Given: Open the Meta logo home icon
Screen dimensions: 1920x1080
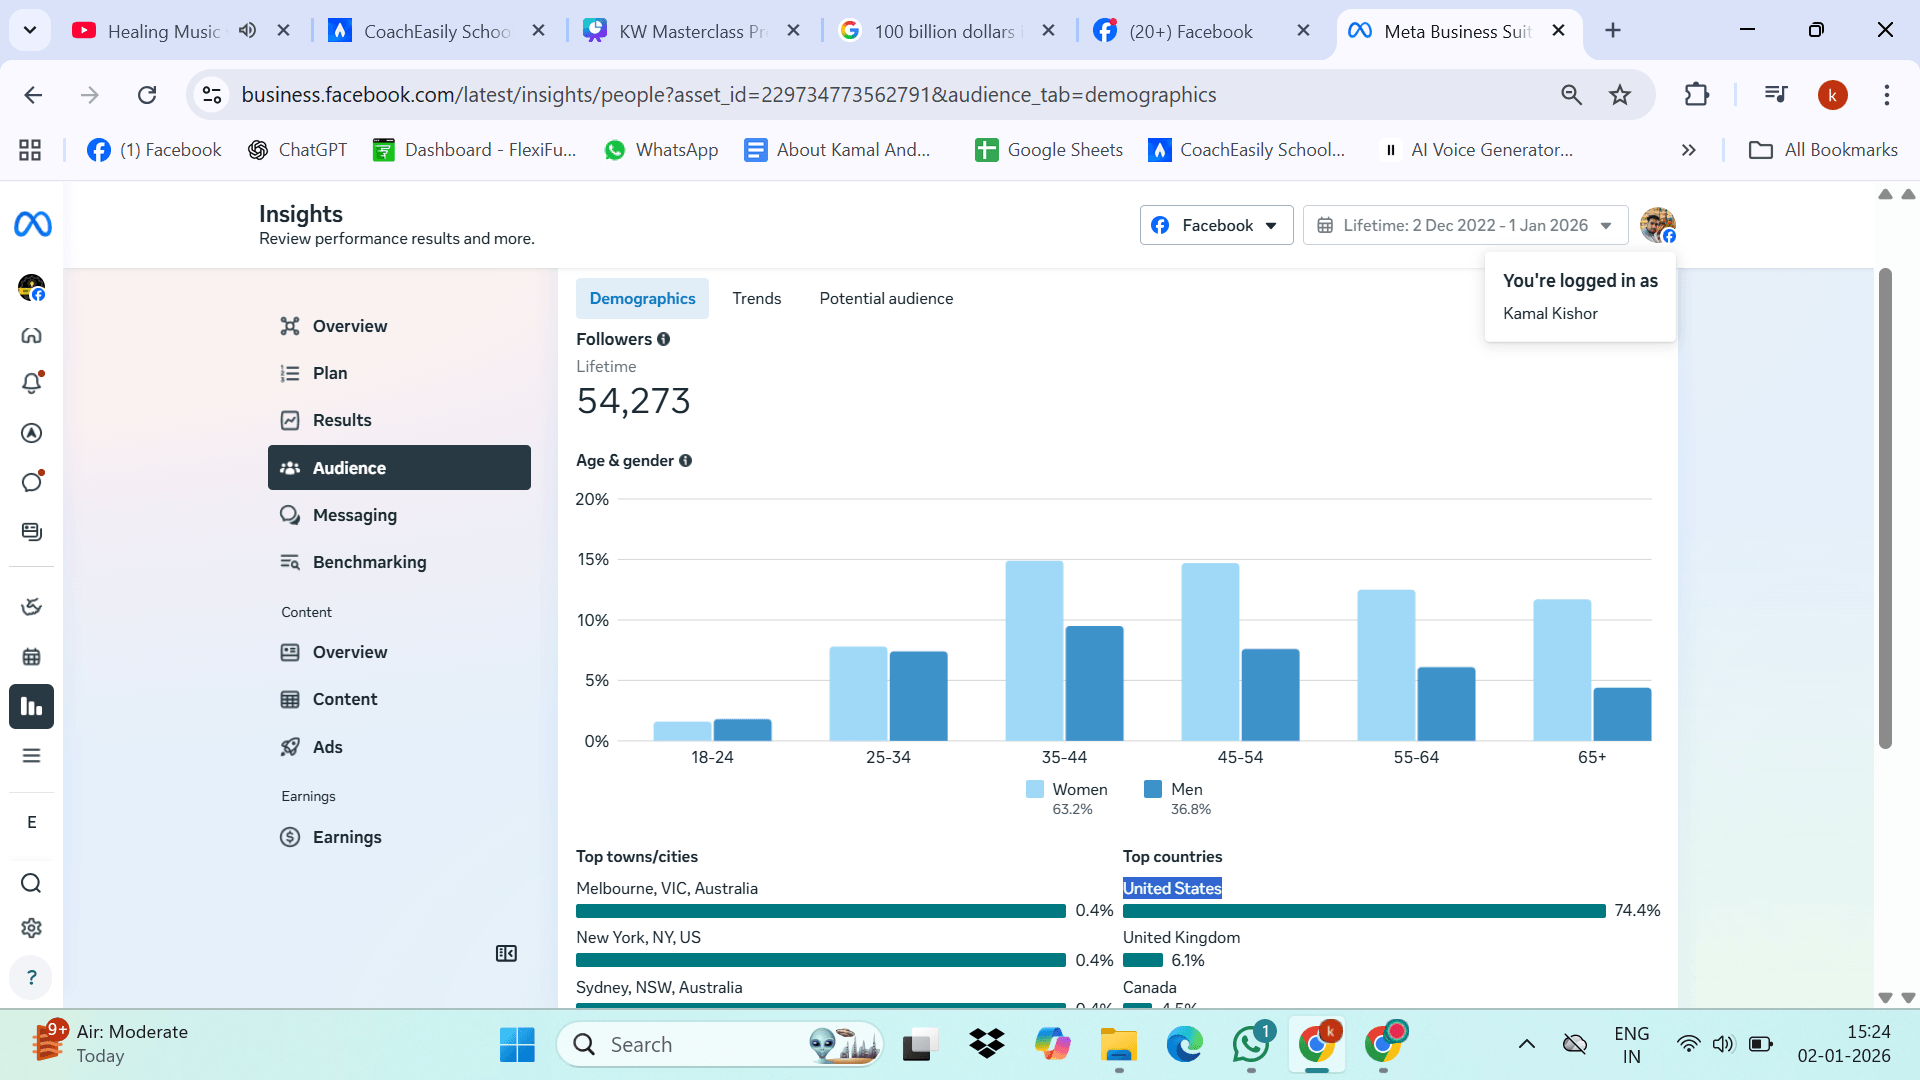Looking at the screenshot, I should 32,225.
